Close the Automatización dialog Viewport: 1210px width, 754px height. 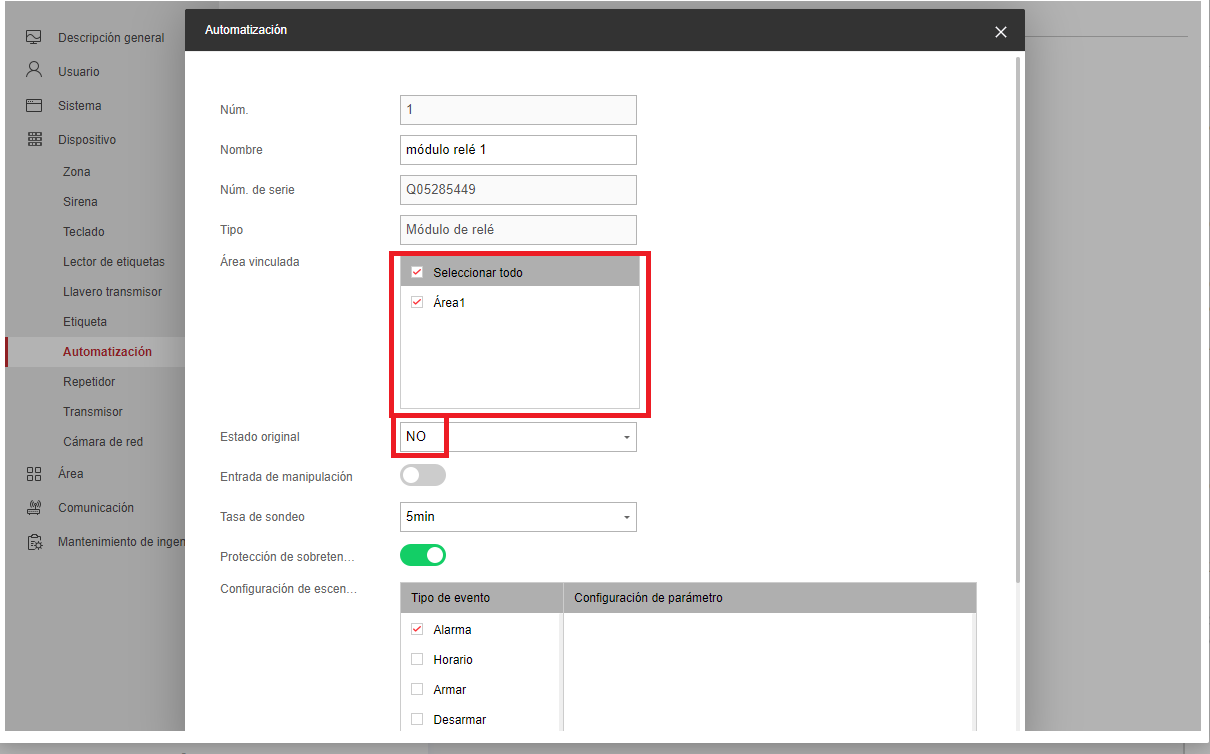tap(1001, 32)
